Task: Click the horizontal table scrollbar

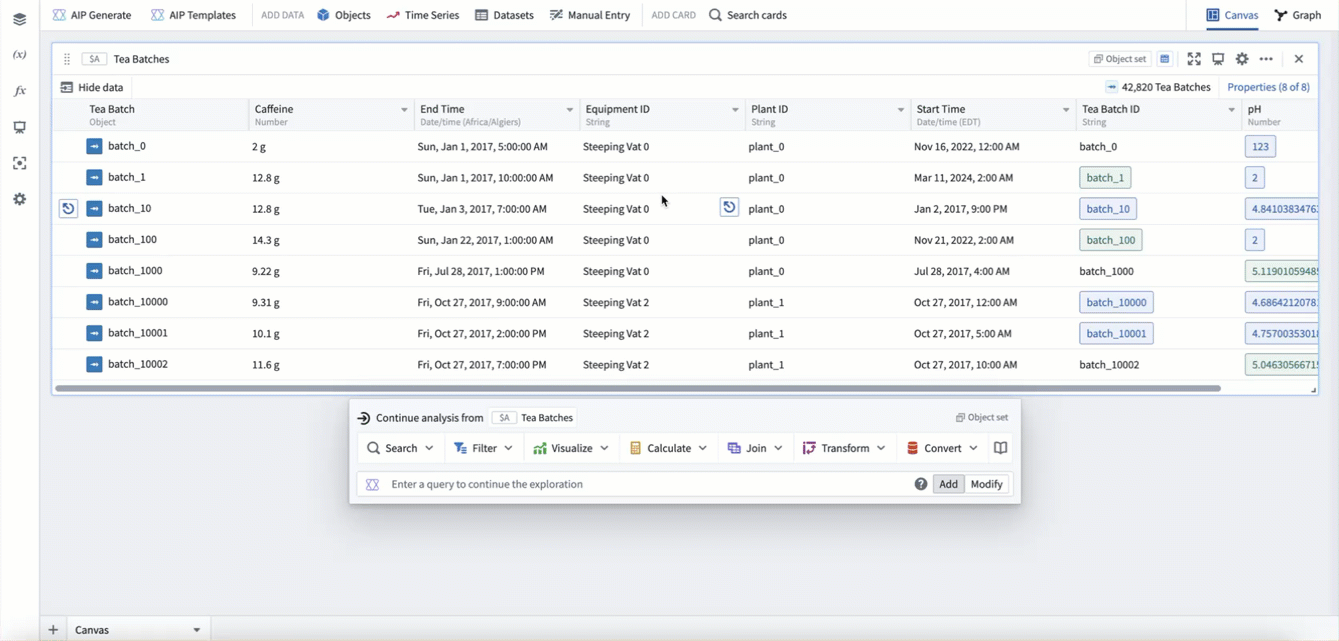Action: [638, 388]
